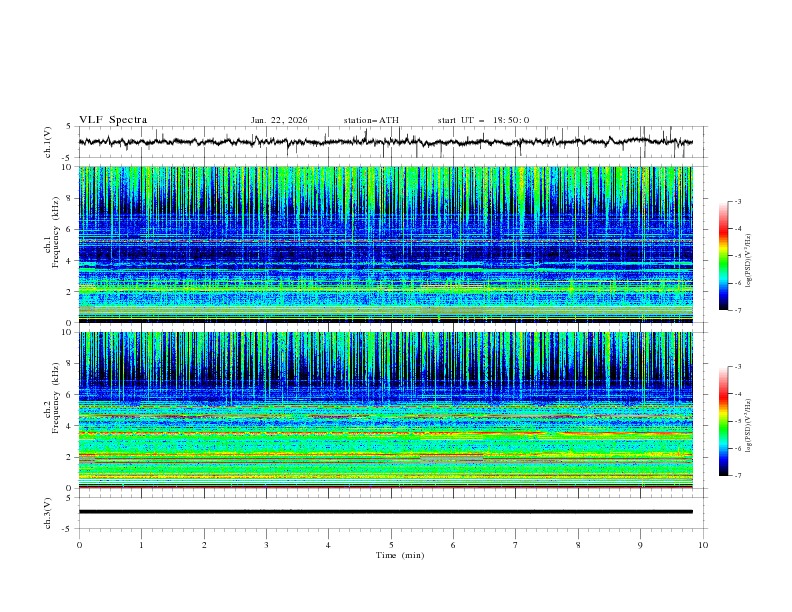Image resolution: width=792 pixels, height=612 pixels.
Task: Click the "-5" label on ch.2 colorbar
Action: click(x=738, y=421)
